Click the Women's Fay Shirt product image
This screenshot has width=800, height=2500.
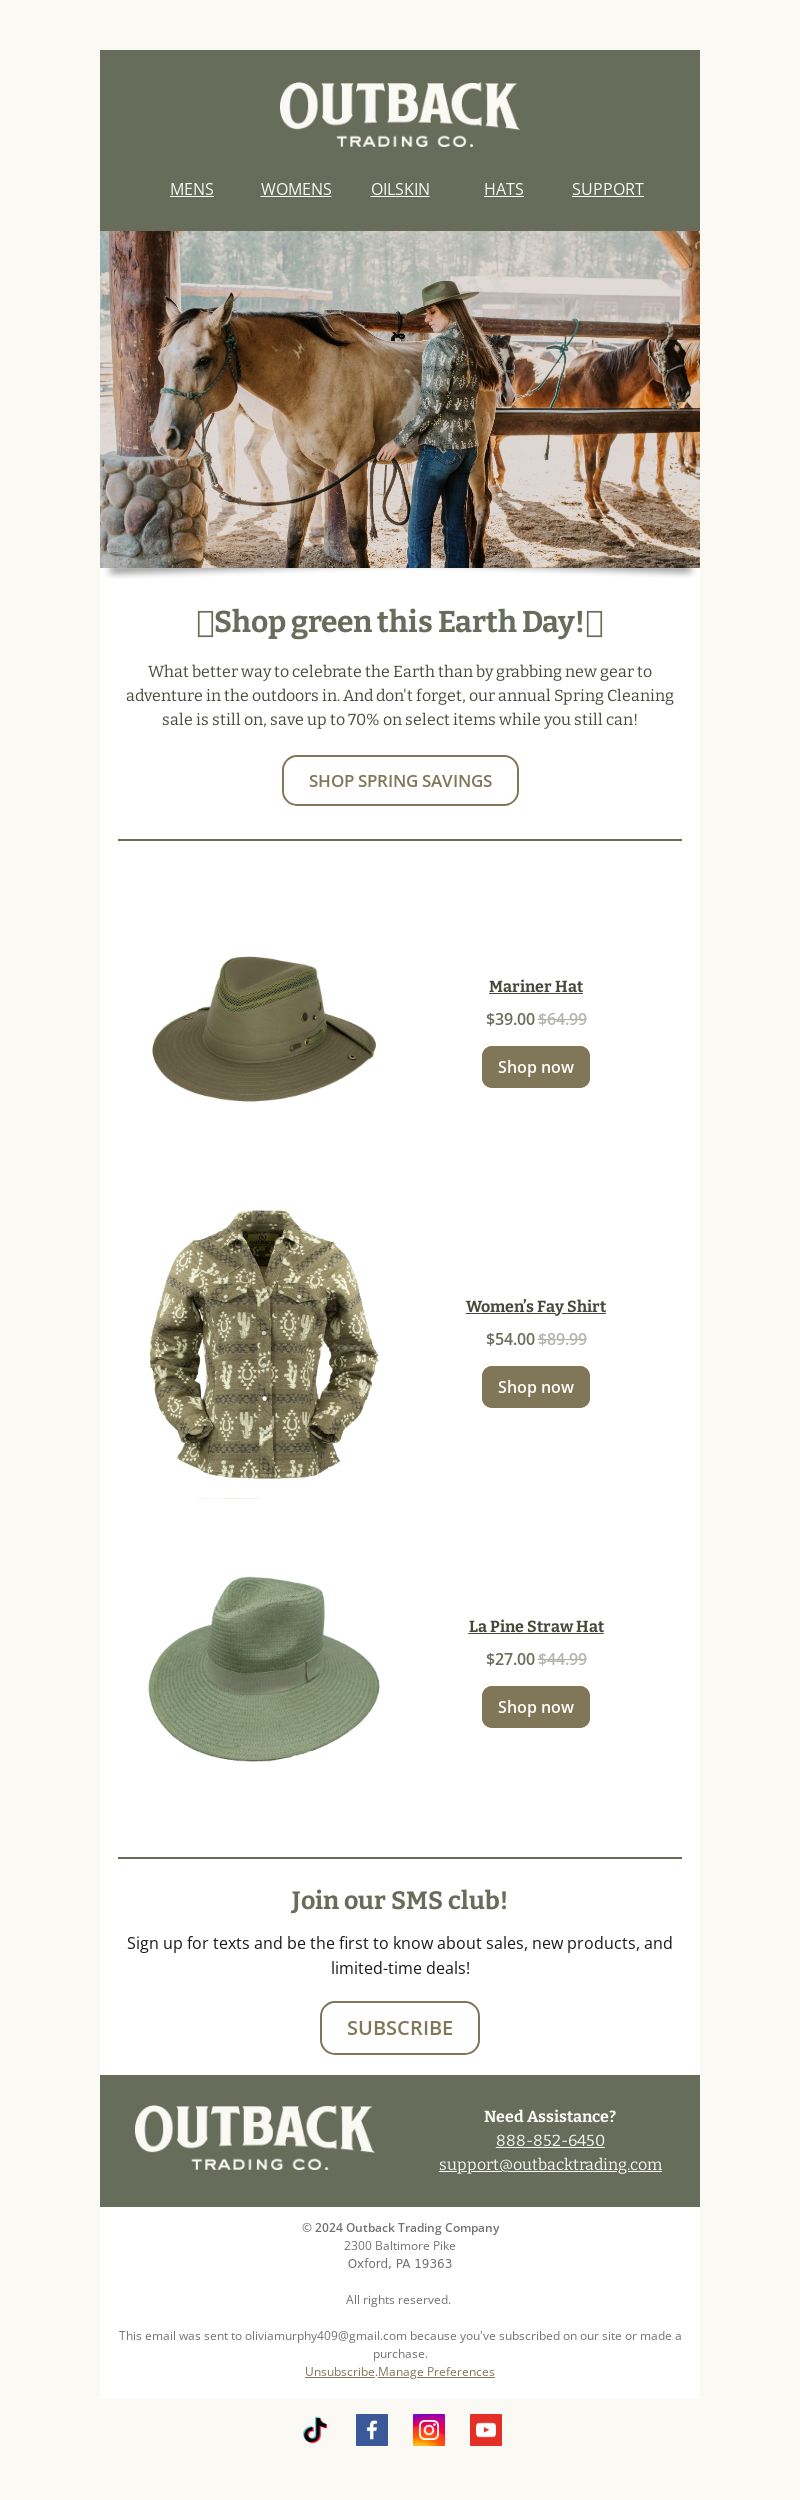[264, 1347]
